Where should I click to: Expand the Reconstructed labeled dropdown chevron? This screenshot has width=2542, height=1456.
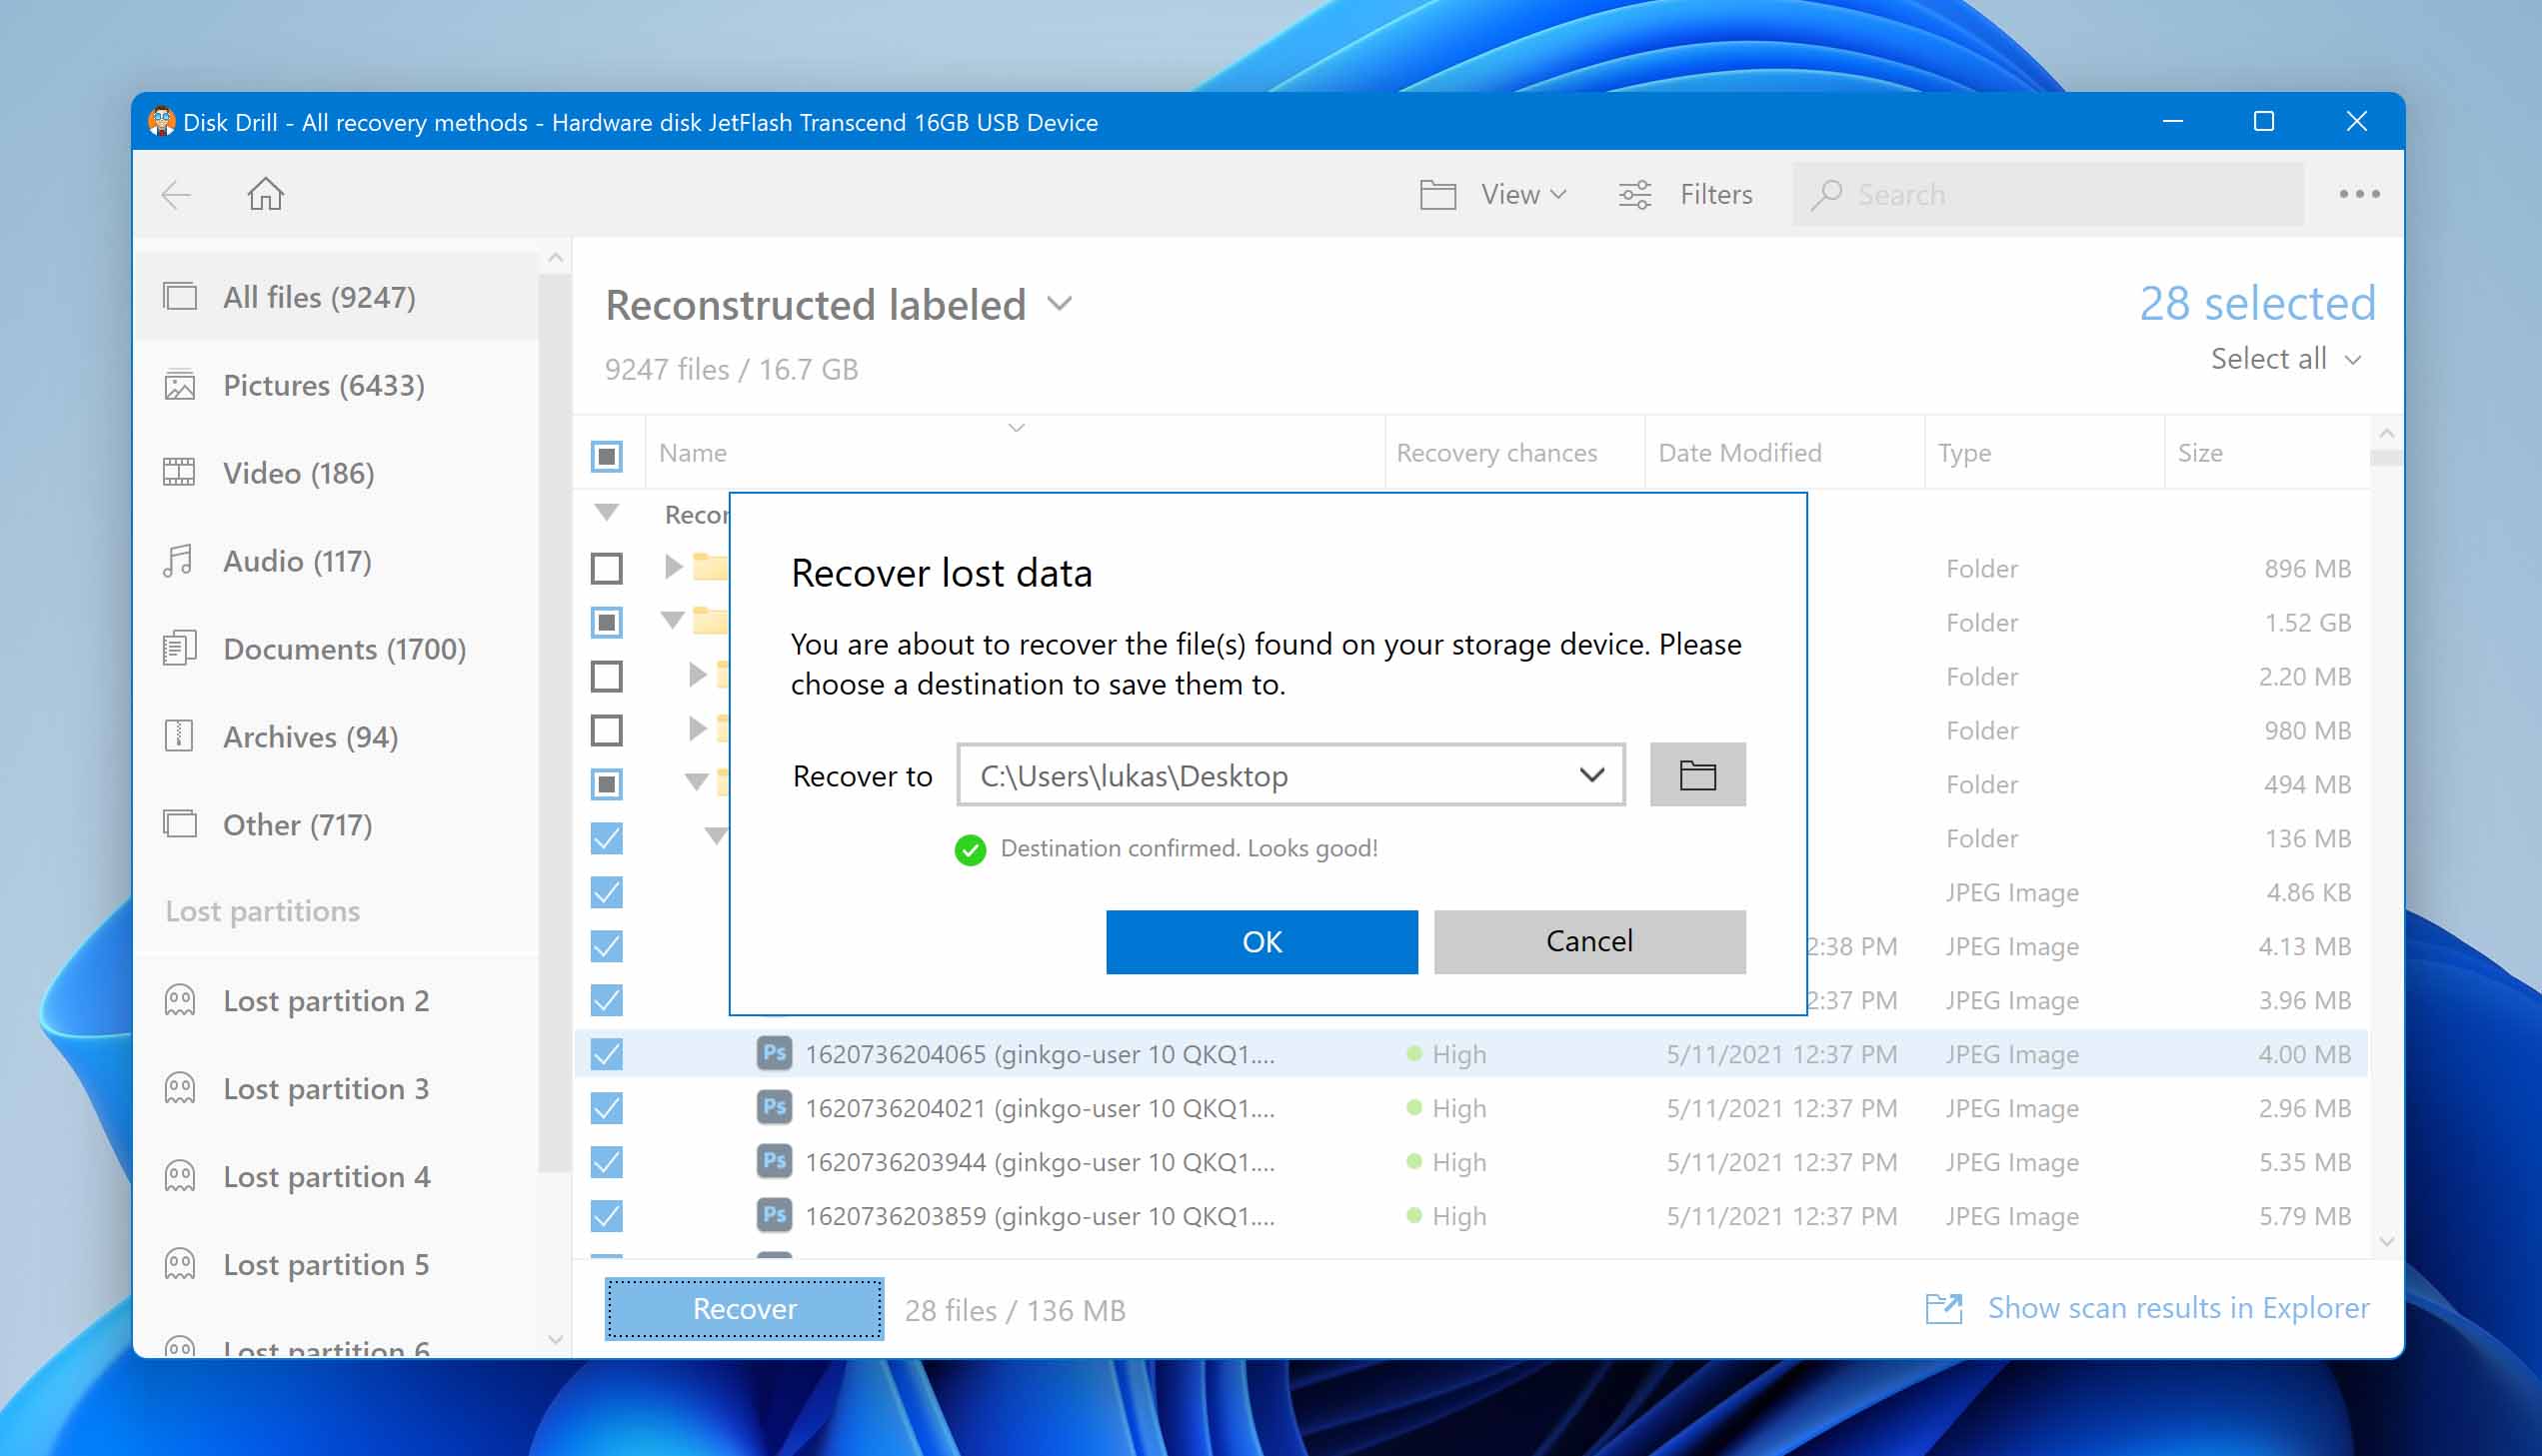point(1060,303)
